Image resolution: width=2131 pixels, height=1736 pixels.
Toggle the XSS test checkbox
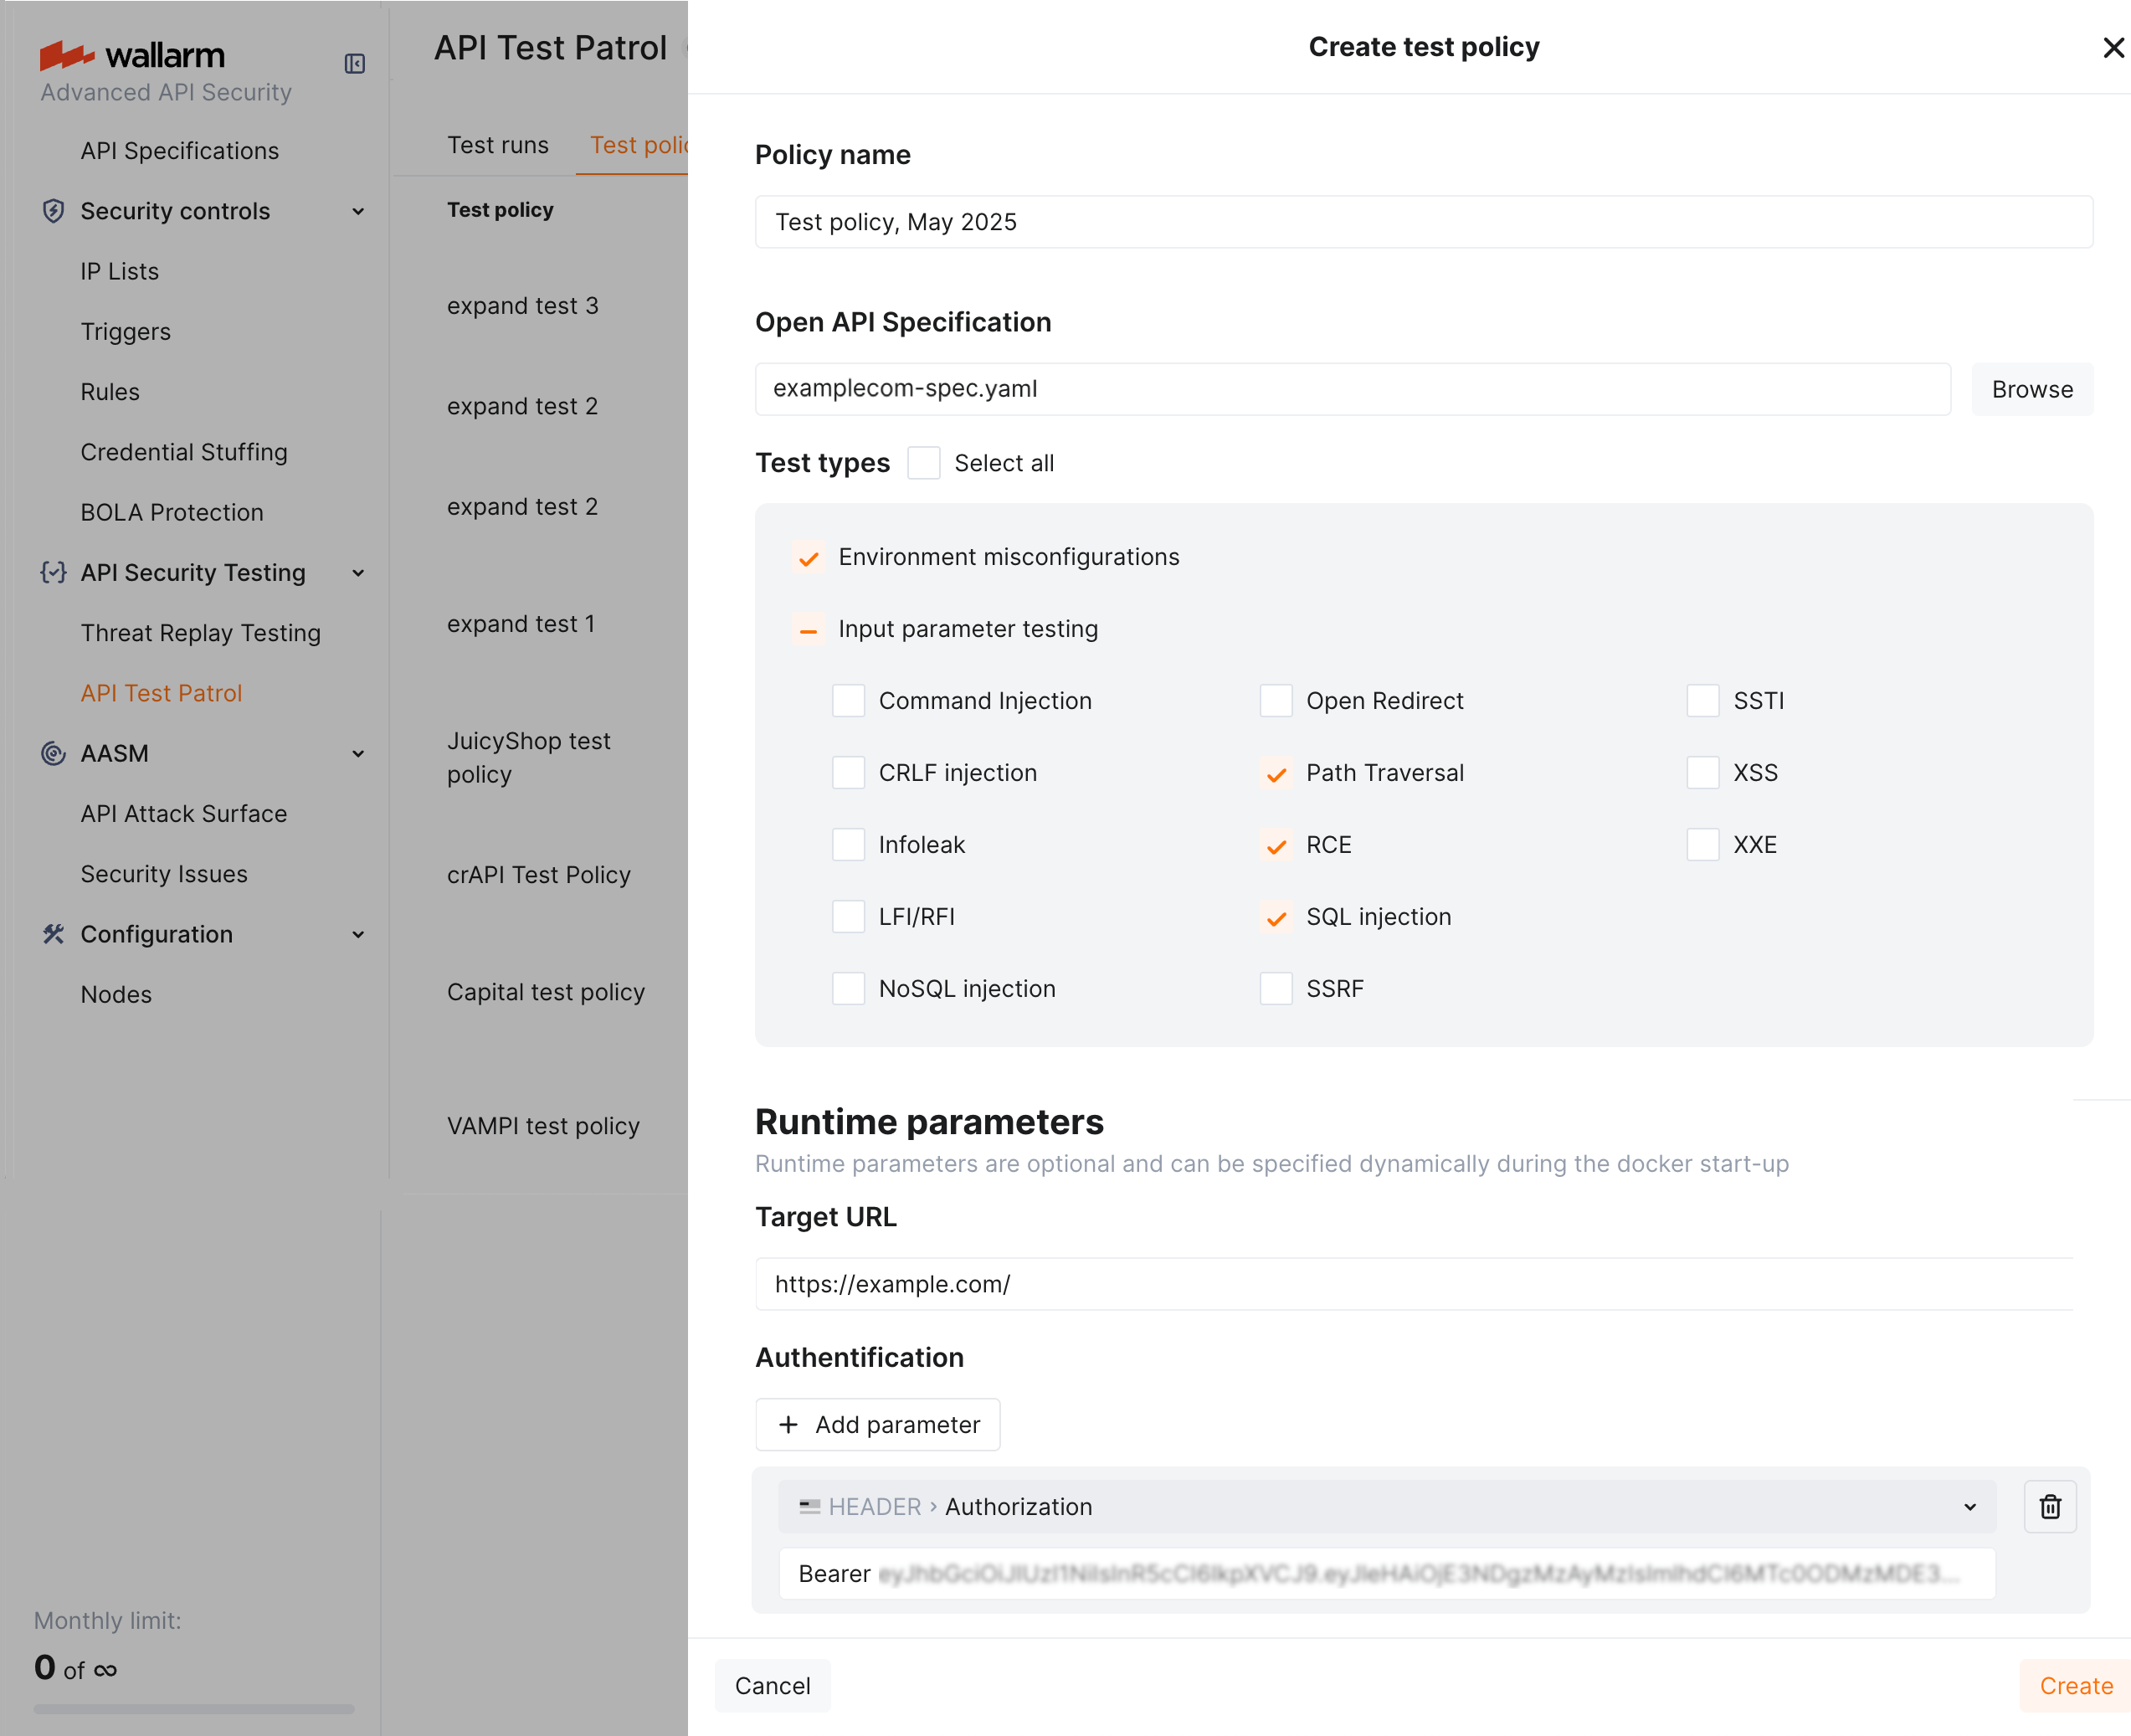point(1702,773)
